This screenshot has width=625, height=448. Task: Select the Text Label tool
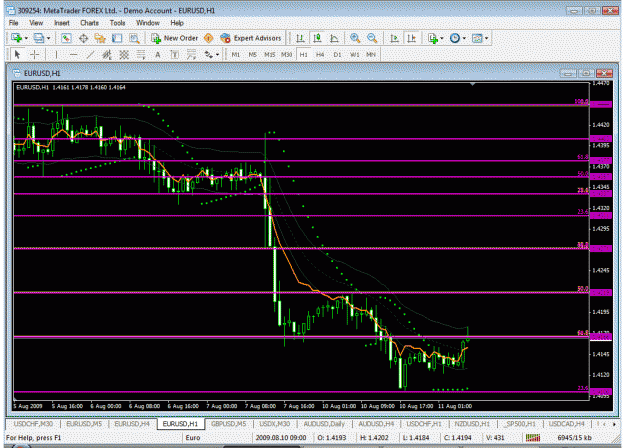175,55
